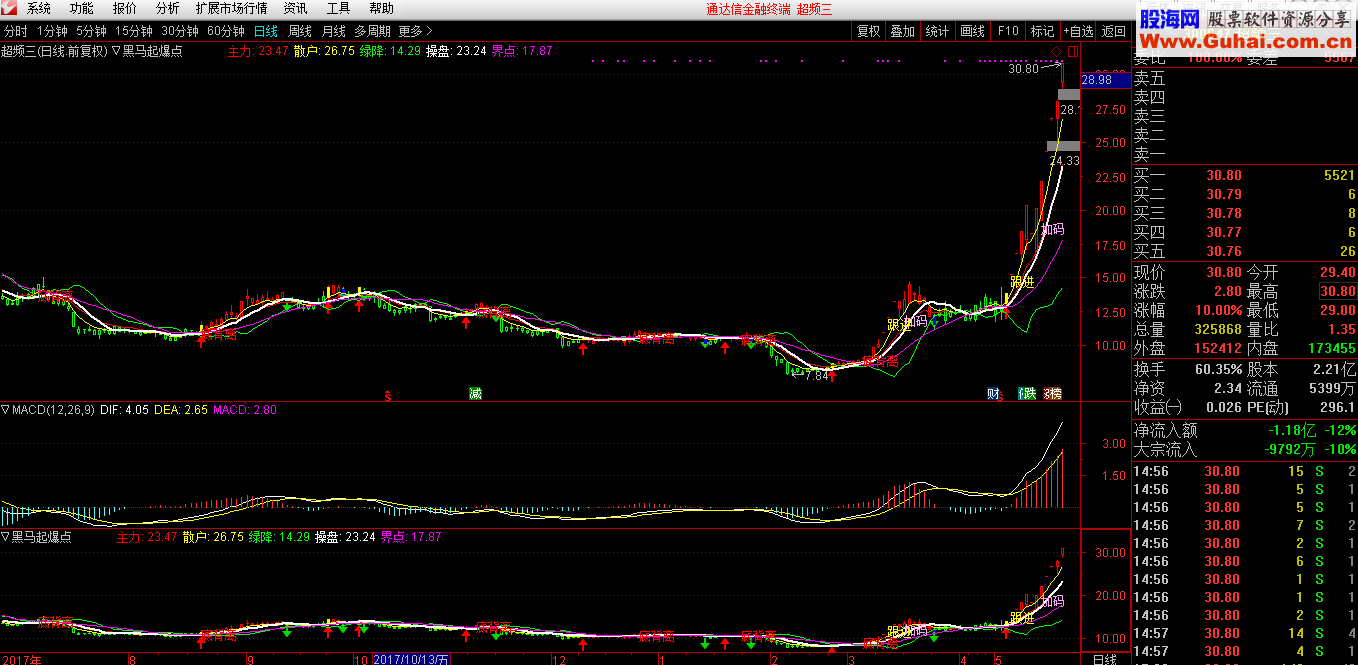Viewport: 1358px width, 665px height.
Task: Select the 15分钟 period tab
Action: tap(134, 31)
